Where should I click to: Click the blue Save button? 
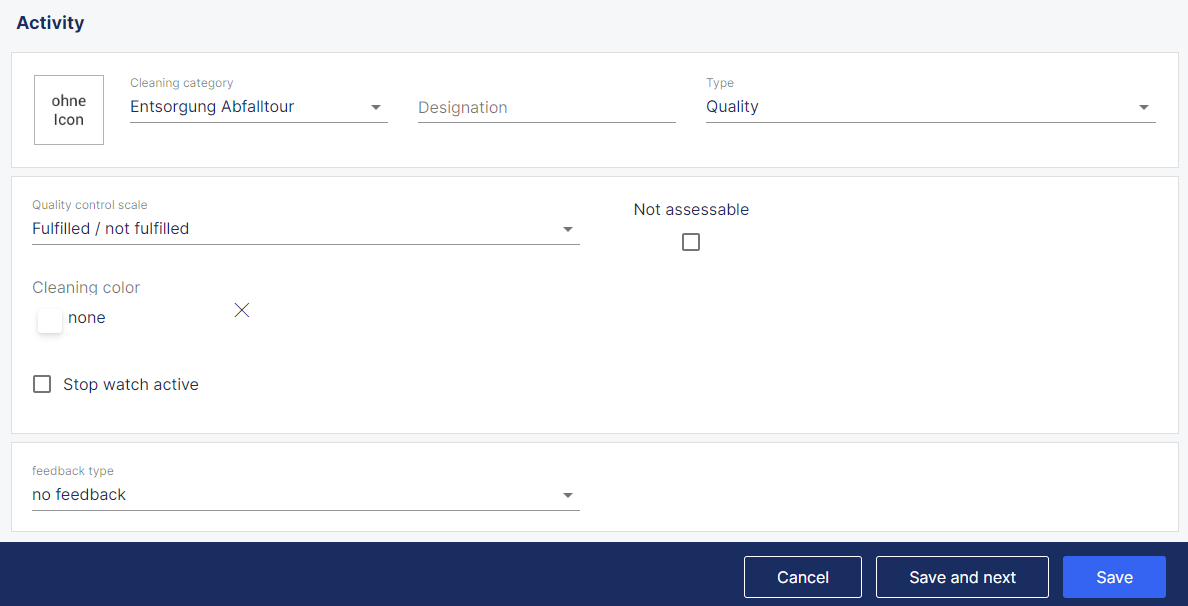click(x=1114, y=577)
